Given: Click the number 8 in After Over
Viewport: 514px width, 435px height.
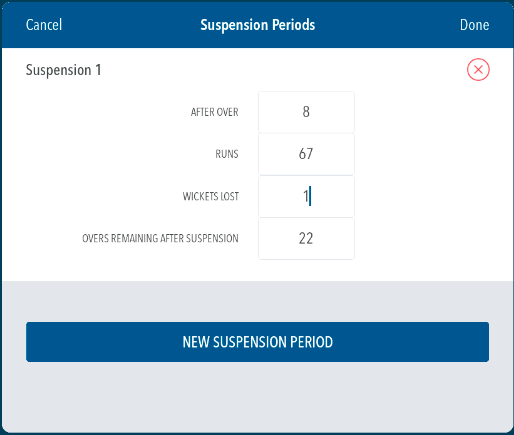Looking at the screenshot, I should [x=306, y=112].
